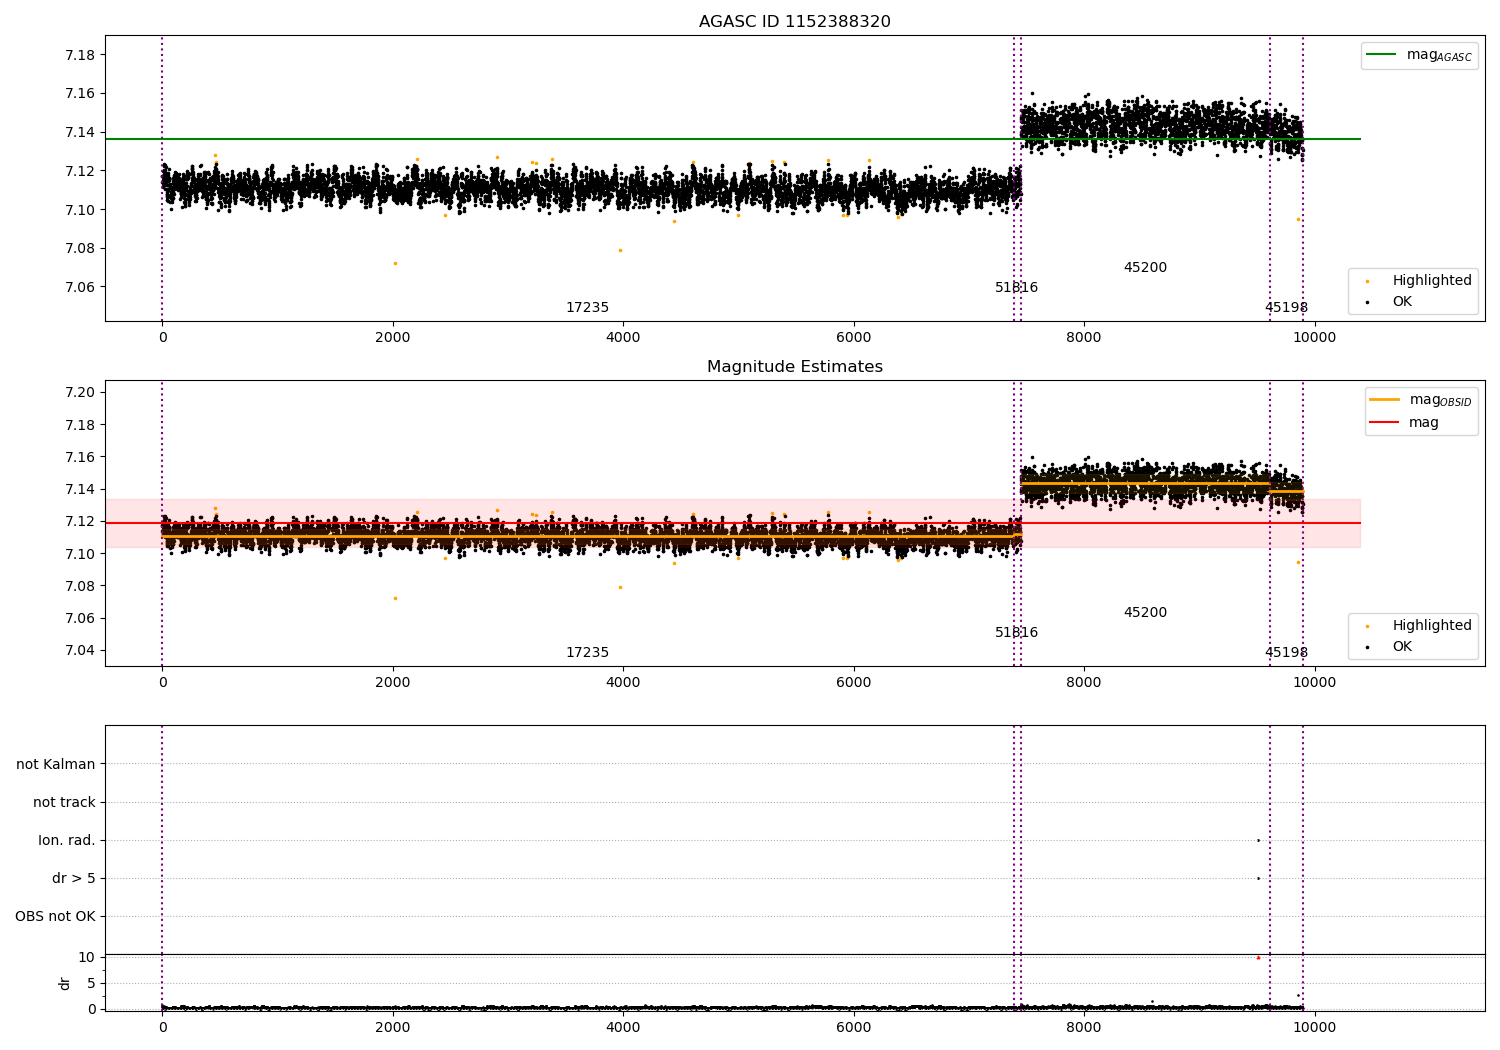Screen dimensions: 1500x1050
Task: Click the 7.04 y-tick in Magnitude Estimates plot
Action: 80,650
